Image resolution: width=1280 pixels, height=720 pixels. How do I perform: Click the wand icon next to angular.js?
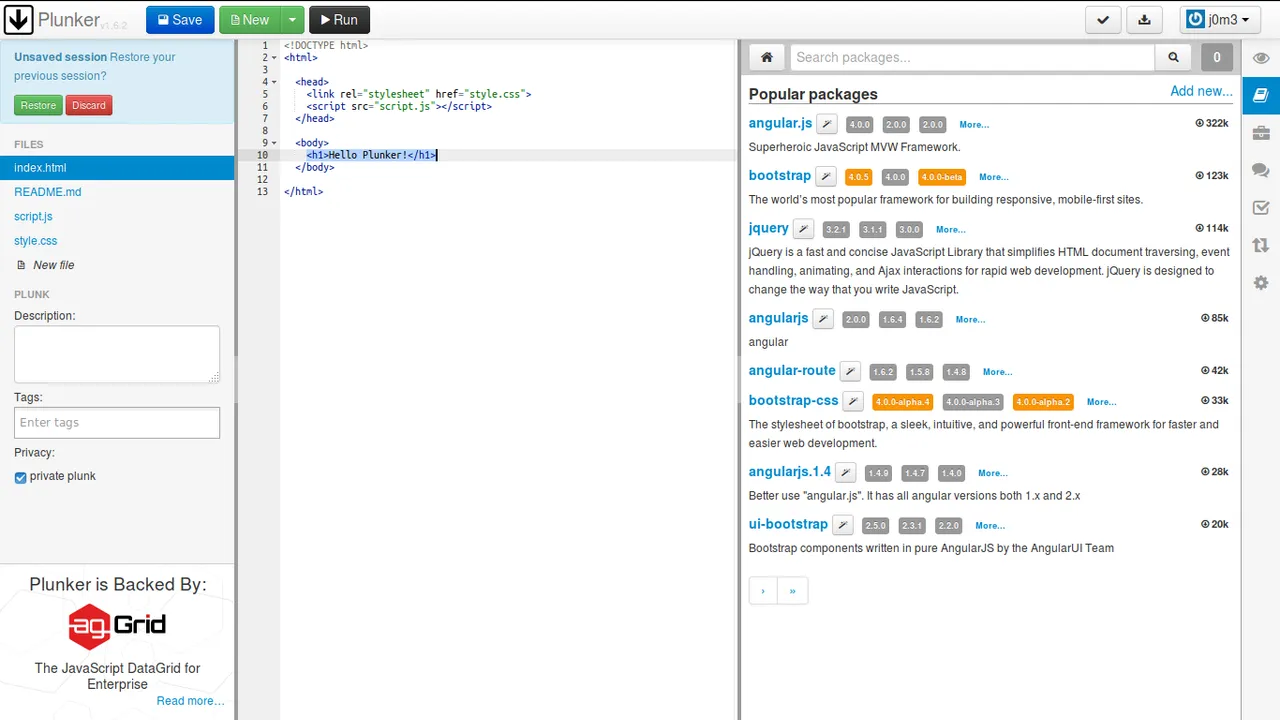tap(827, 124)
